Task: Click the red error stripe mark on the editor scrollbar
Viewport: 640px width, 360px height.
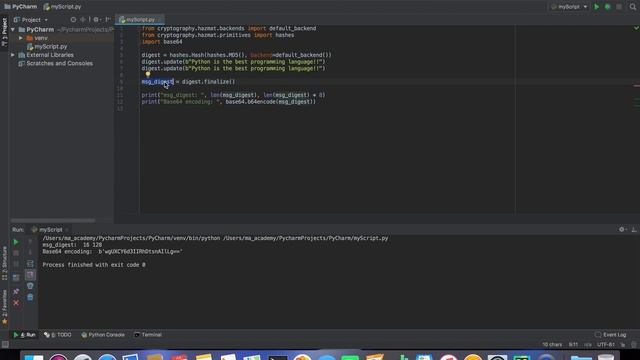Action: (x=636, y=86)
